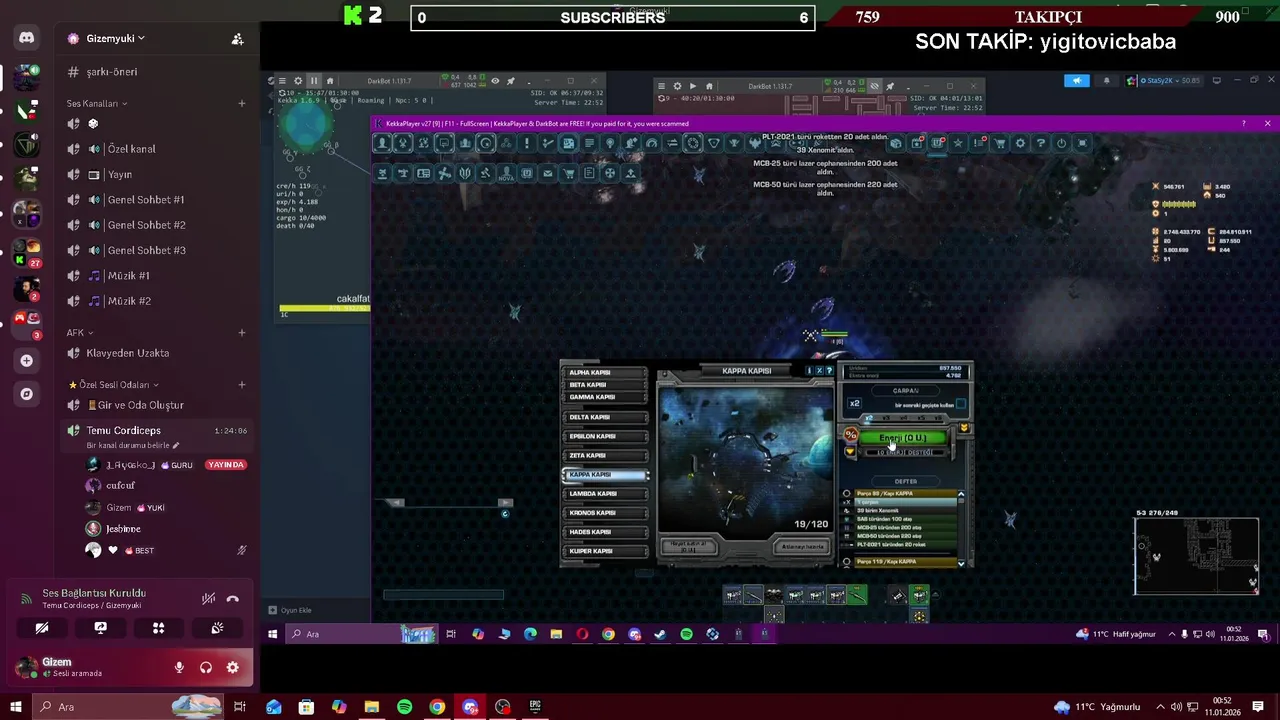Enable 'bir sonraki geçişte kullan' checkbox
The height and width of the screenshot is (720, 1280).
pos(961,404)
